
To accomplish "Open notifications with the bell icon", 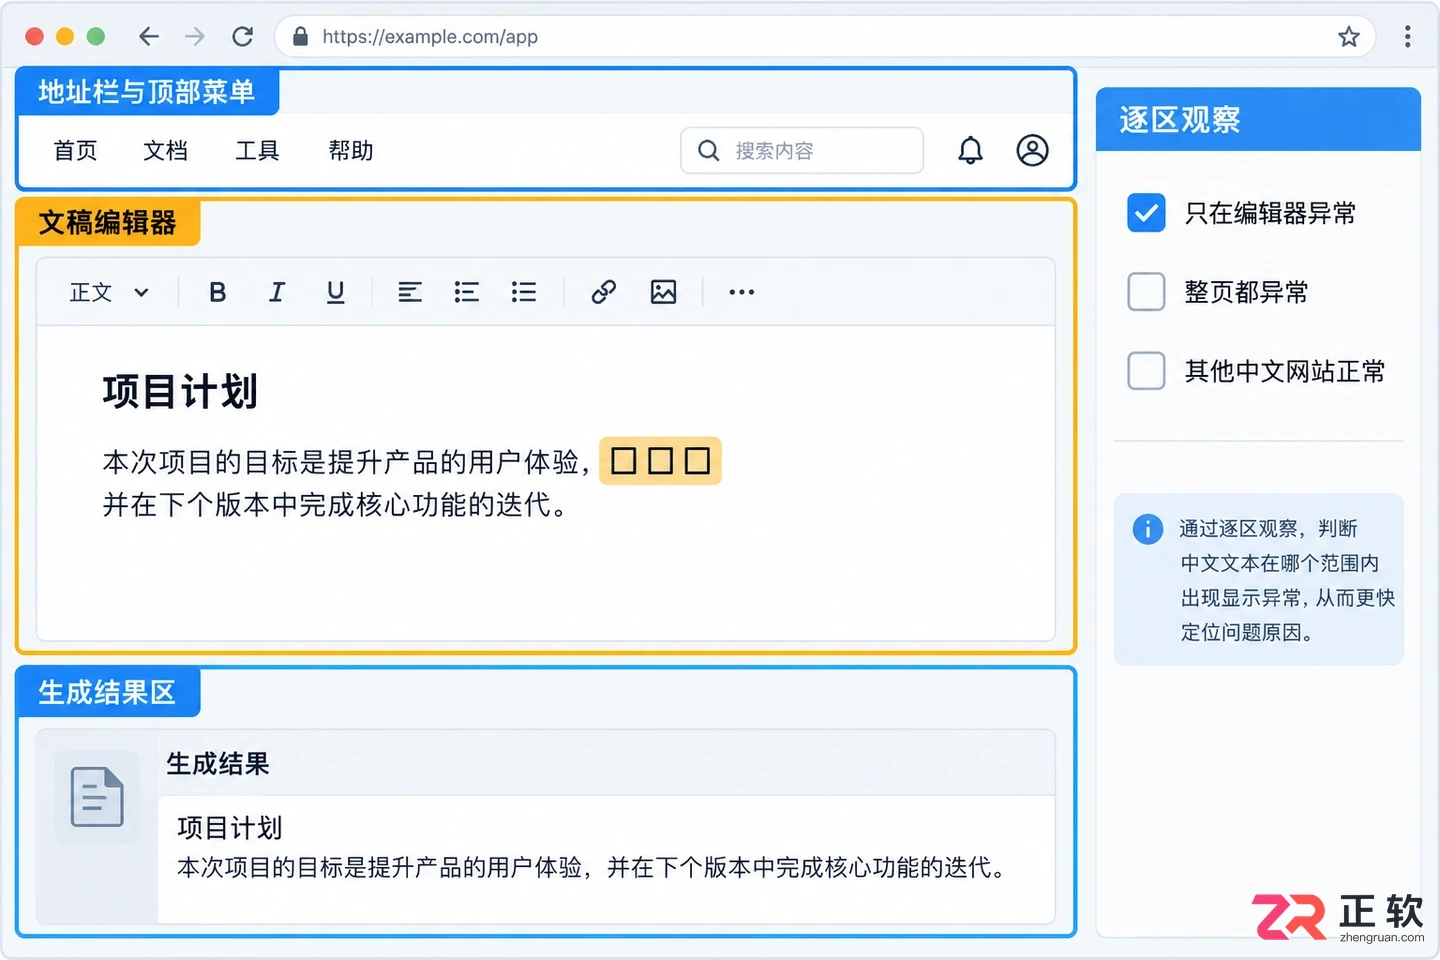I will coord(970,150).
